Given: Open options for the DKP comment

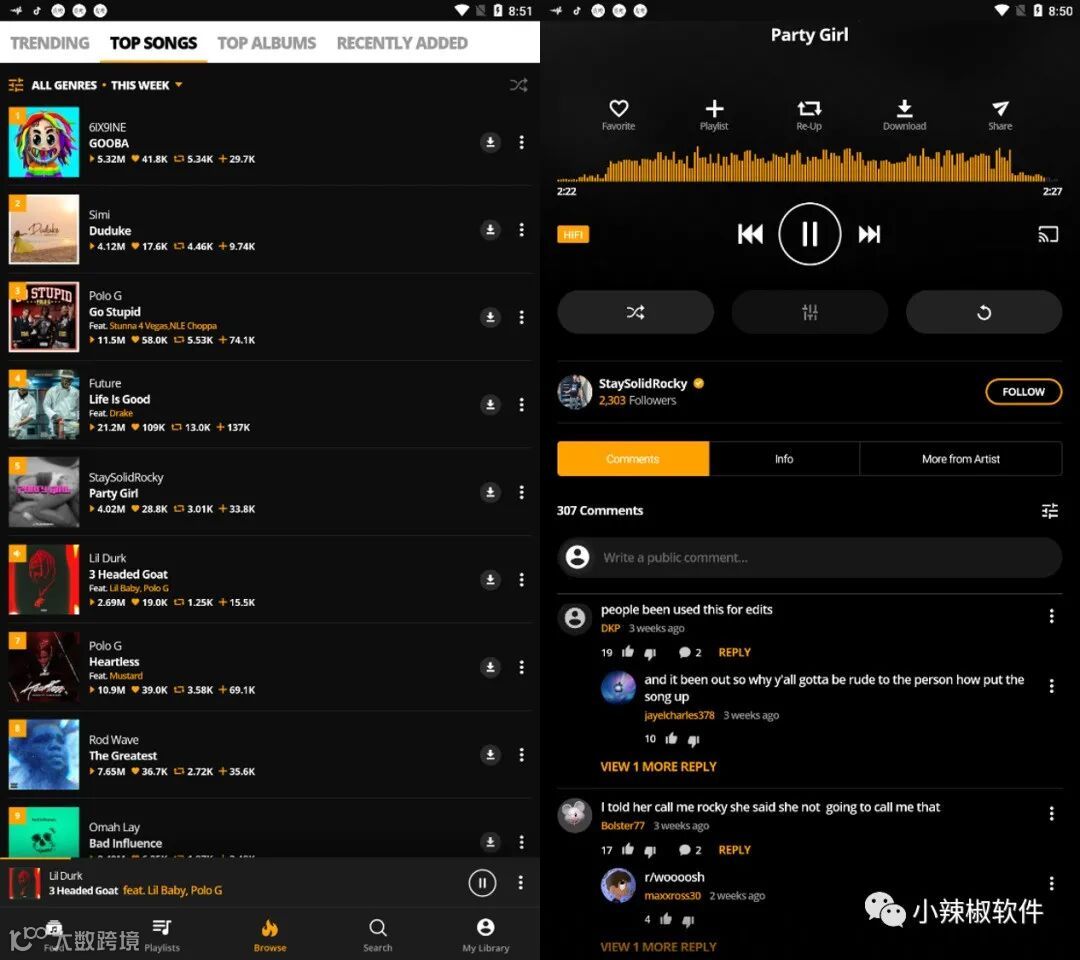Looking at the screenshot, I should 1051,616.
